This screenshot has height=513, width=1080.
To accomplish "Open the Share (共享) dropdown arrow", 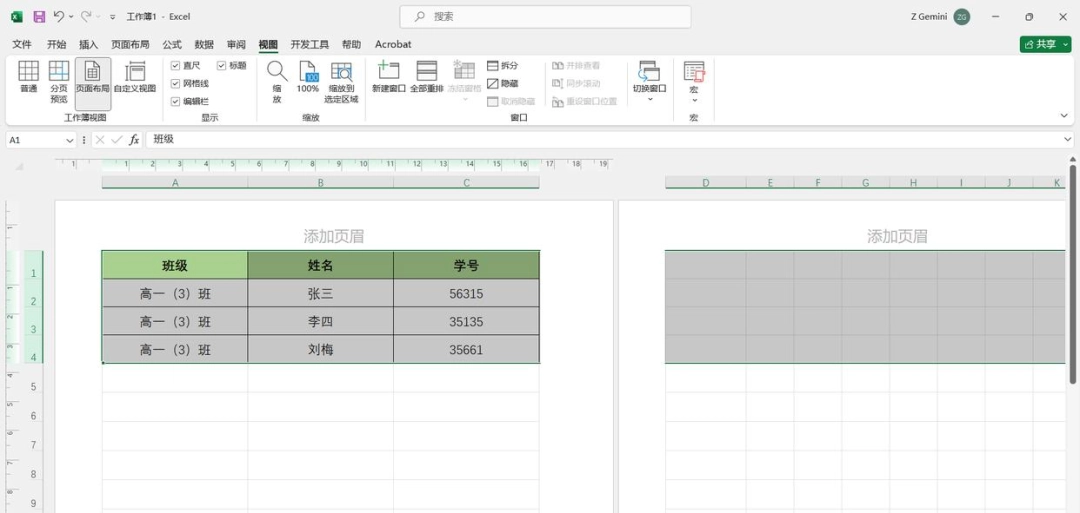I will point(1066,44).
